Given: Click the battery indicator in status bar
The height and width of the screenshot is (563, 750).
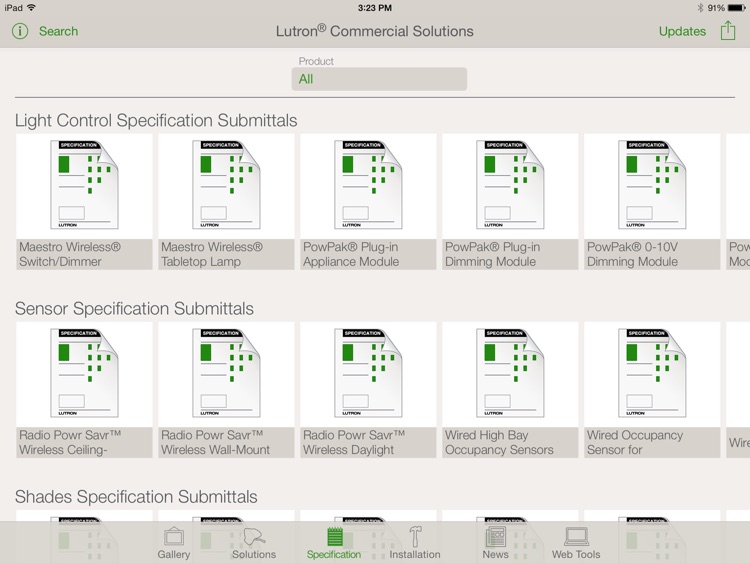Looking at the screenshot, I should [x=736, y=8].
